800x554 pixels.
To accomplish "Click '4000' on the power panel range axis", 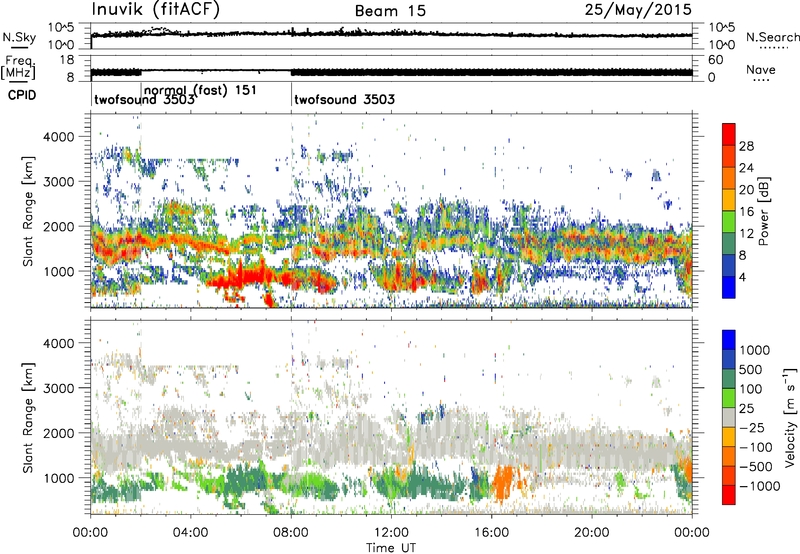I will pos(59,137).
